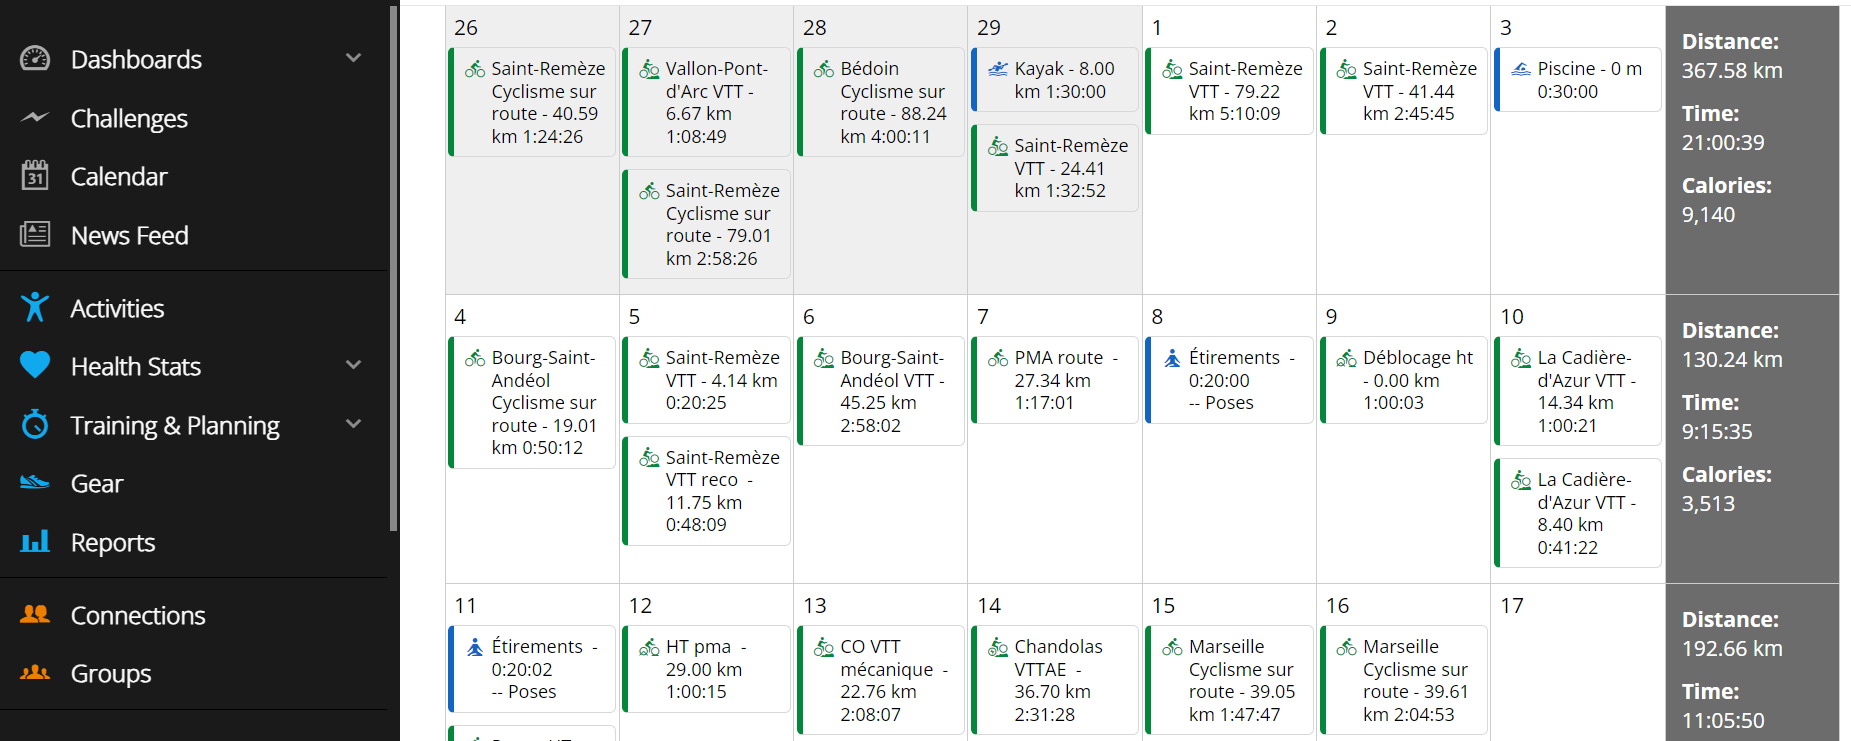Click the Challenges laurel icon
1851x741 pixels.
tap(35, 118)
